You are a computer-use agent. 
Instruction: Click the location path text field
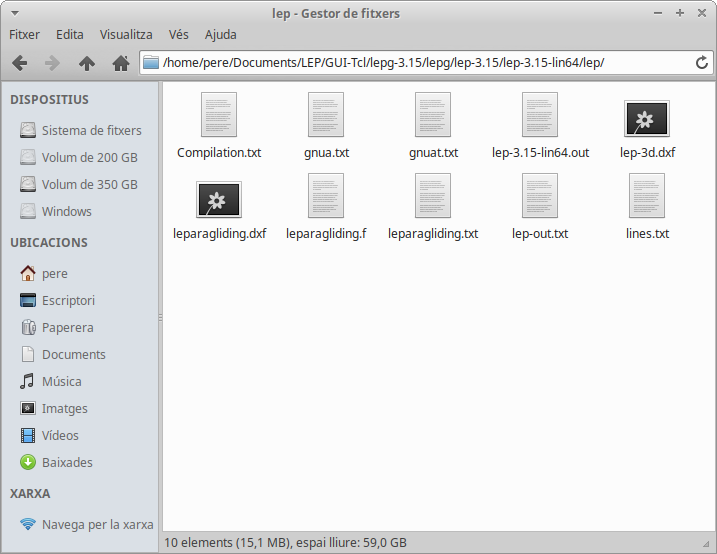(425, 62)
